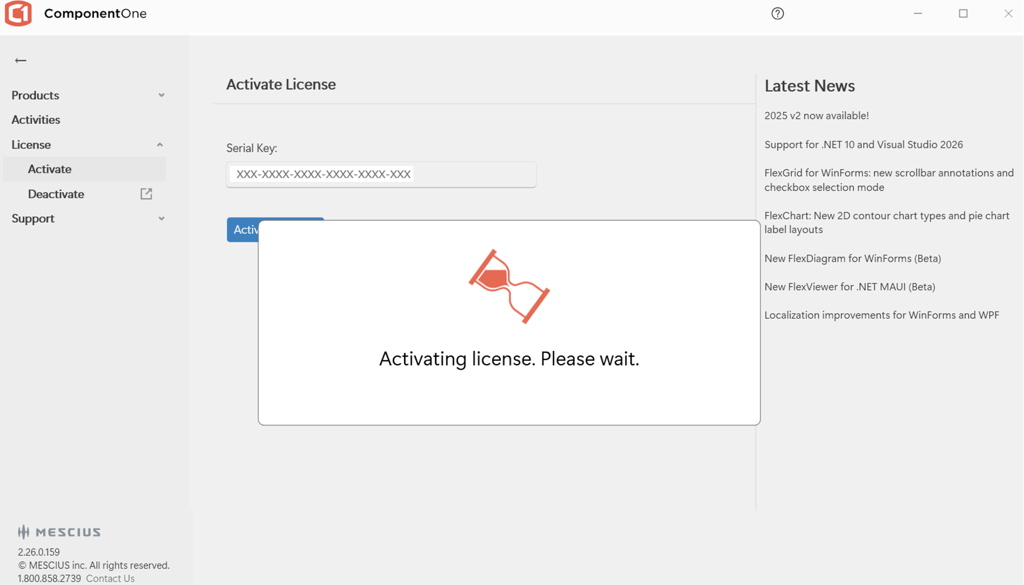Image resolution: width=1024 pixels, height=585 pixels.
Task: Open the Contact Us link
Action: coord(110,578)
